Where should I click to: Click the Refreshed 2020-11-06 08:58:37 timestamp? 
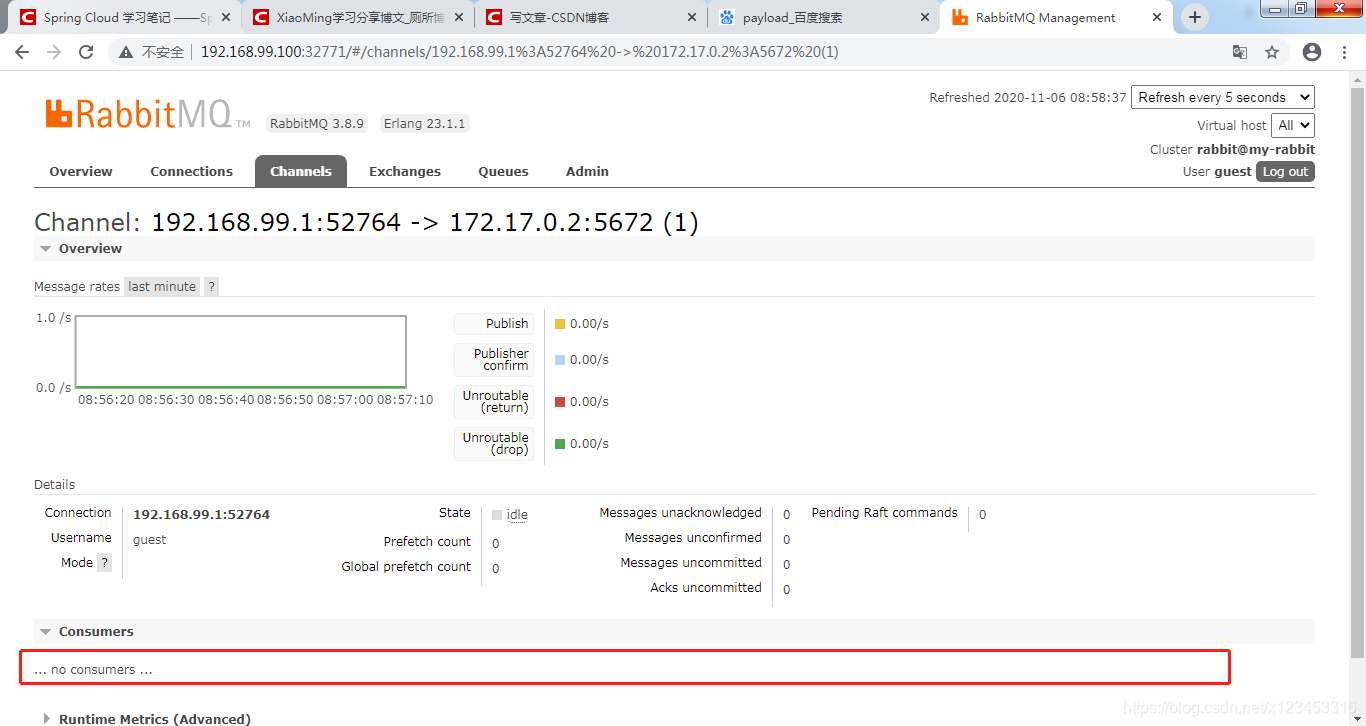1028,97
